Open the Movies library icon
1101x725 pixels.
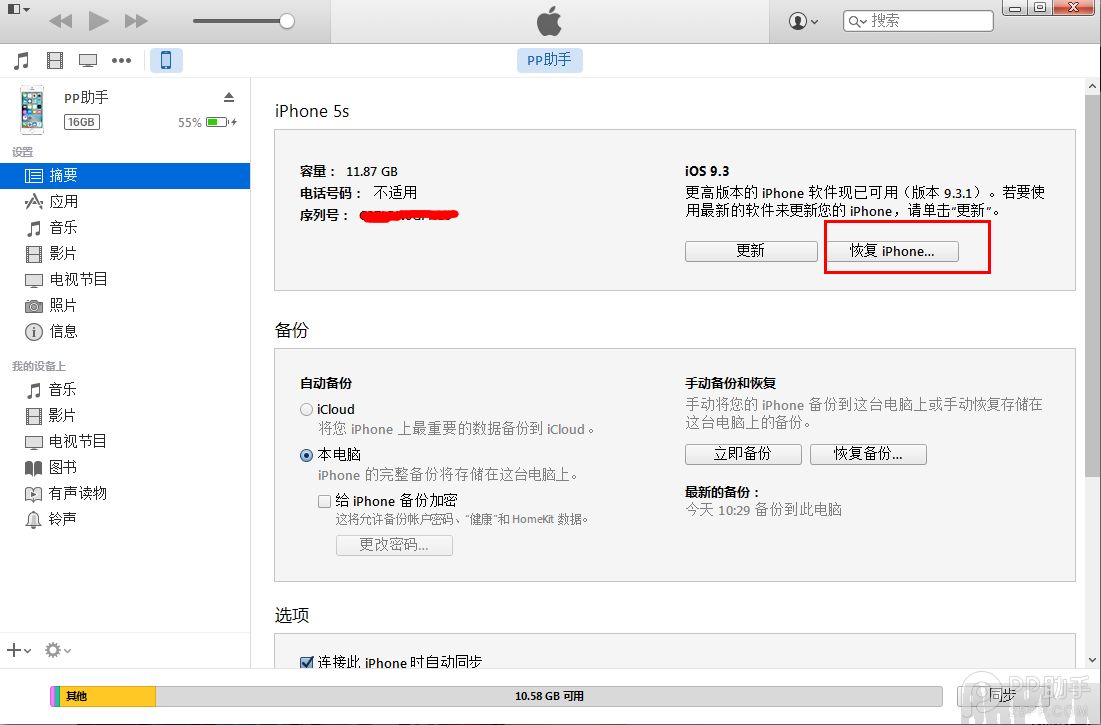point(54,60)
